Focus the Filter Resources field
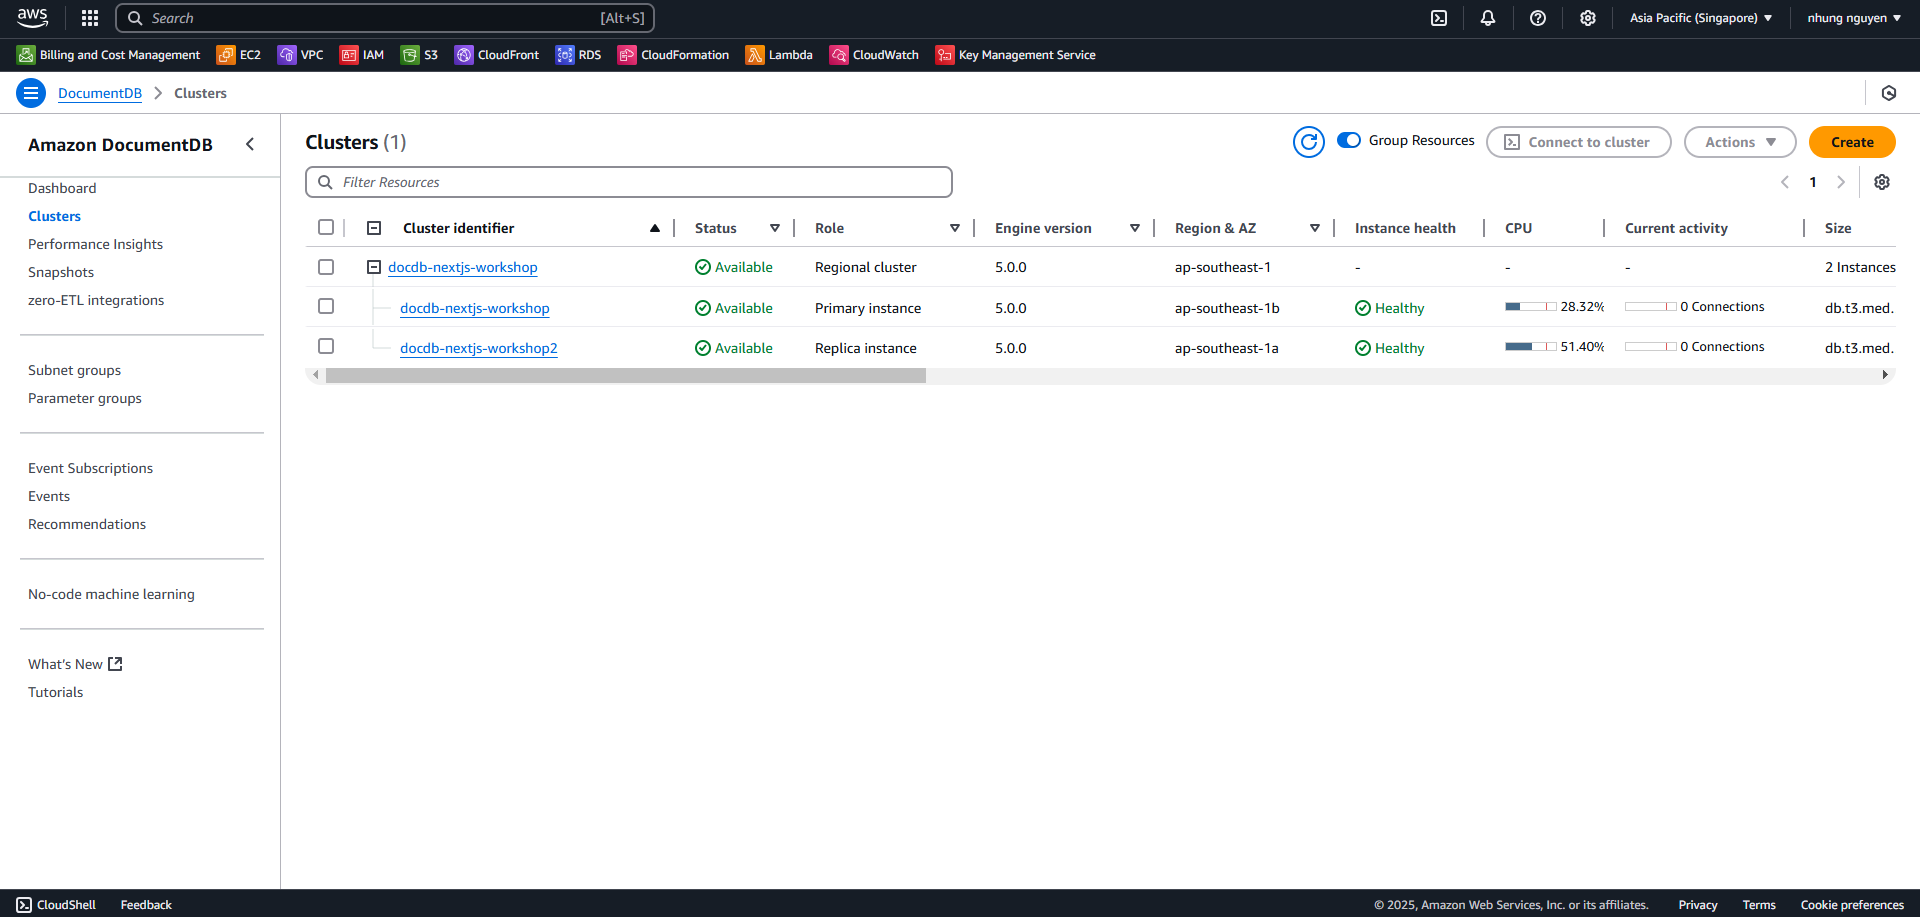The width and height of the screenshot is (1920, 917). [x=629, y=182]
